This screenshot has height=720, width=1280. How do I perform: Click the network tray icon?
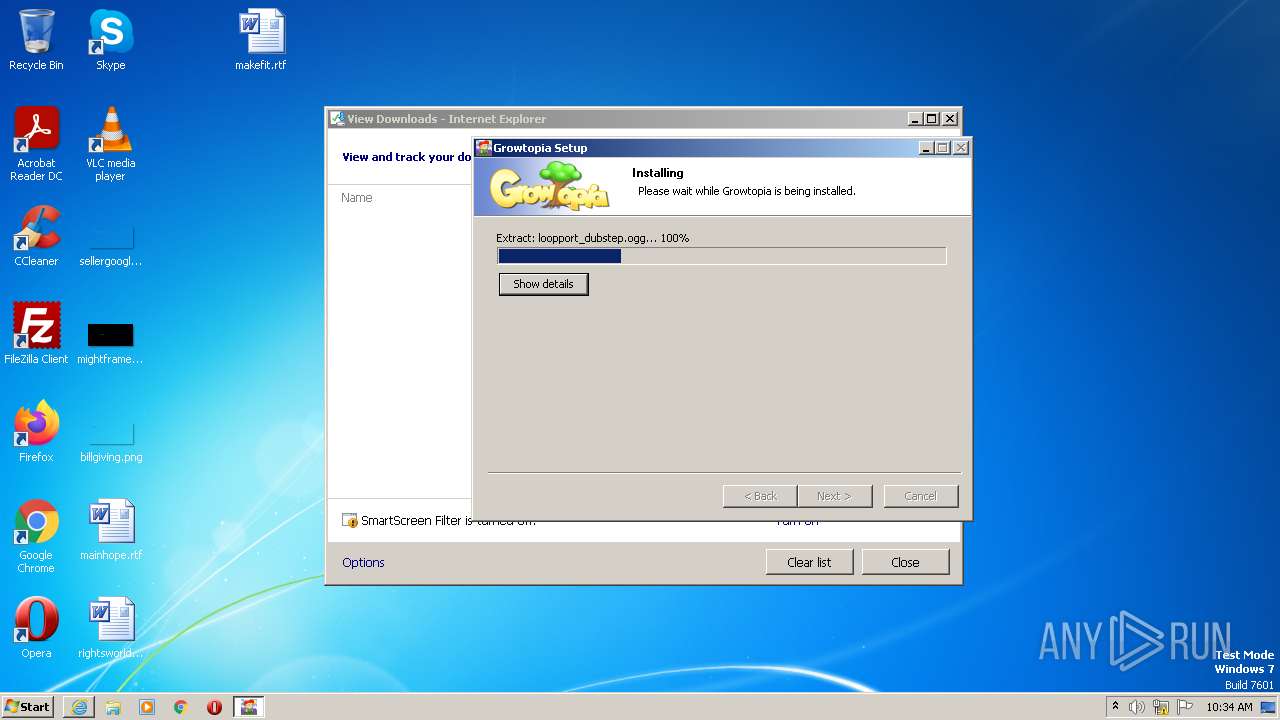tap(1161, 707)
